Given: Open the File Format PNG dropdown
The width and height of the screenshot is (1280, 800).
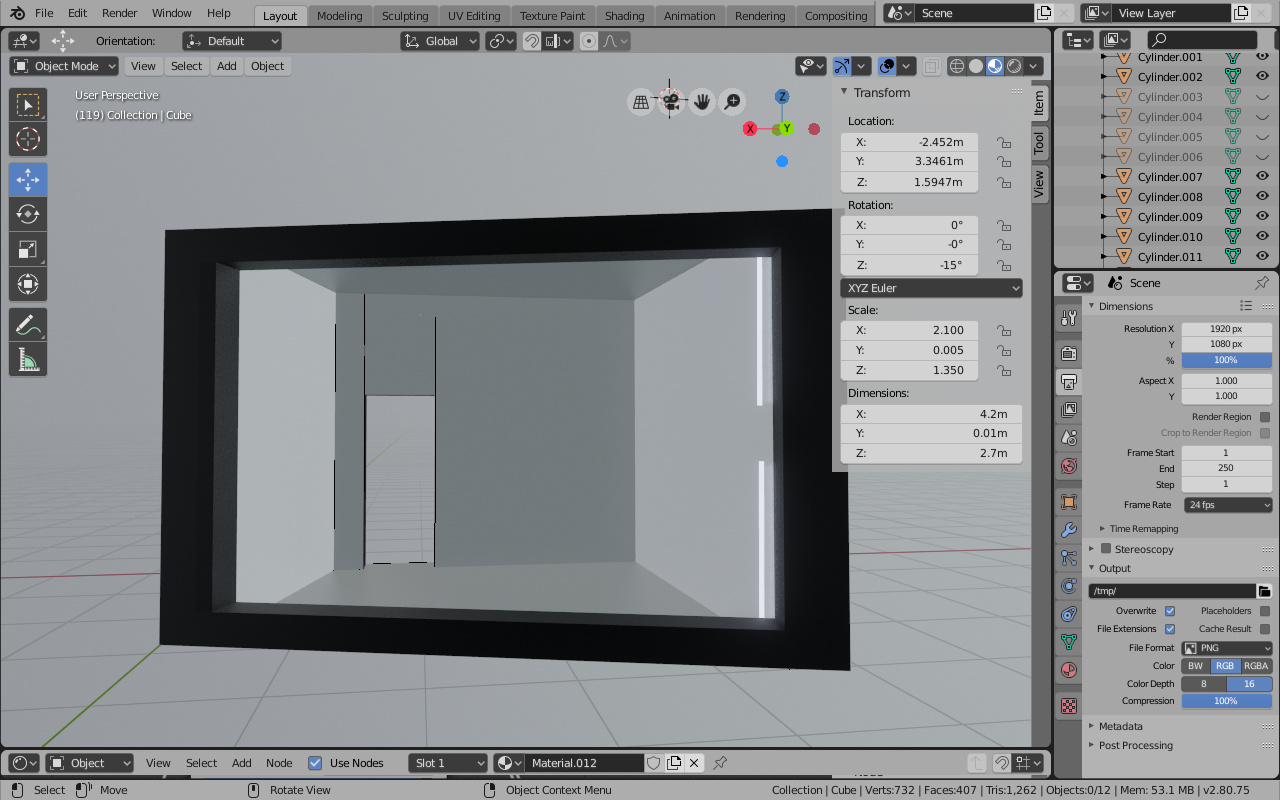Looking at the screenshot, I should coord(1228,648).
